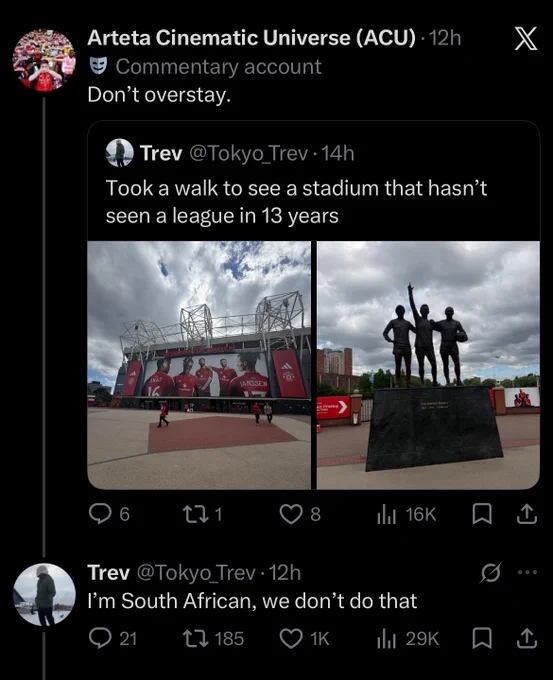
Task: Repost the Arteta Cinematic Universe tweet
Action: [x=203, y=514]
